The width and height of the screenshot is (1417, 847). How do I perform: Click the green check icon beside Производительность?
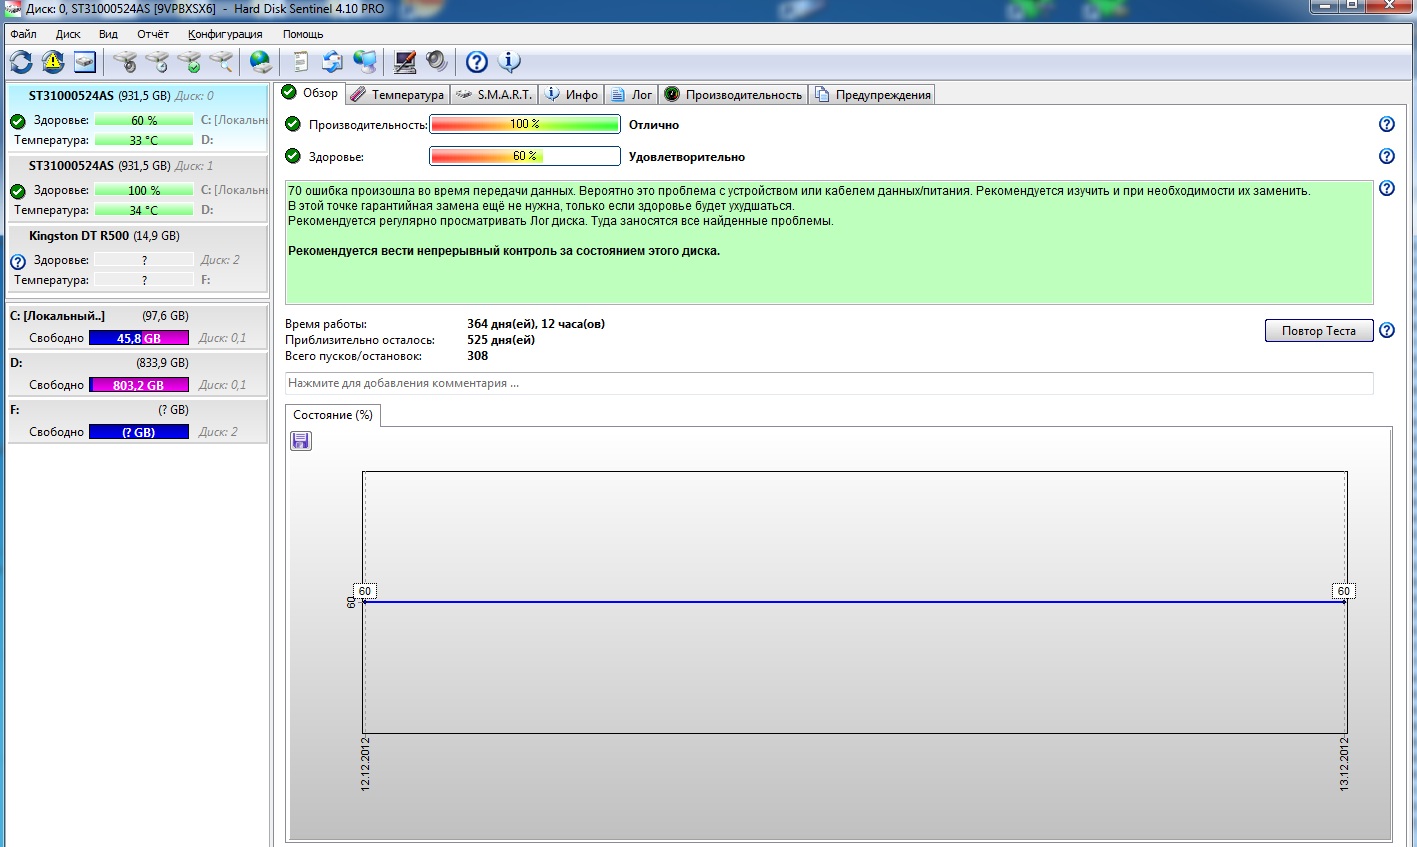(293, 124)
